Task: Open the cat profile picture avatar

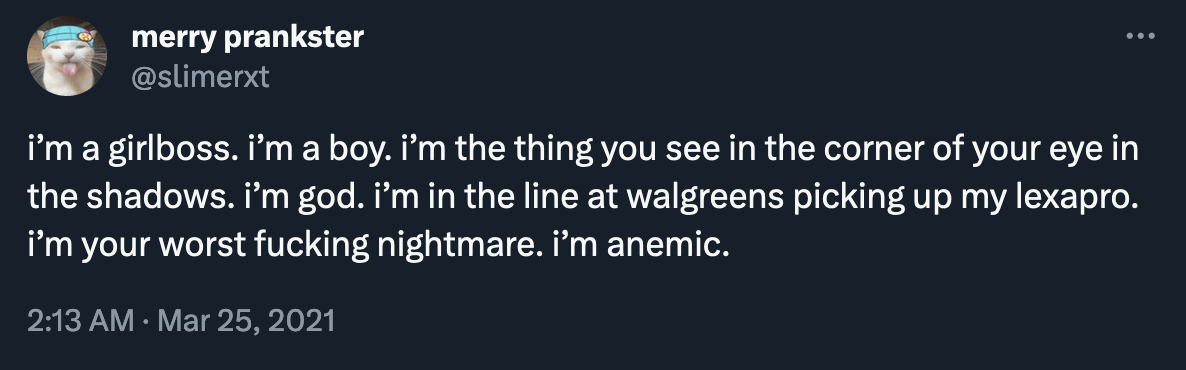Action: click(x=67, y=57)
